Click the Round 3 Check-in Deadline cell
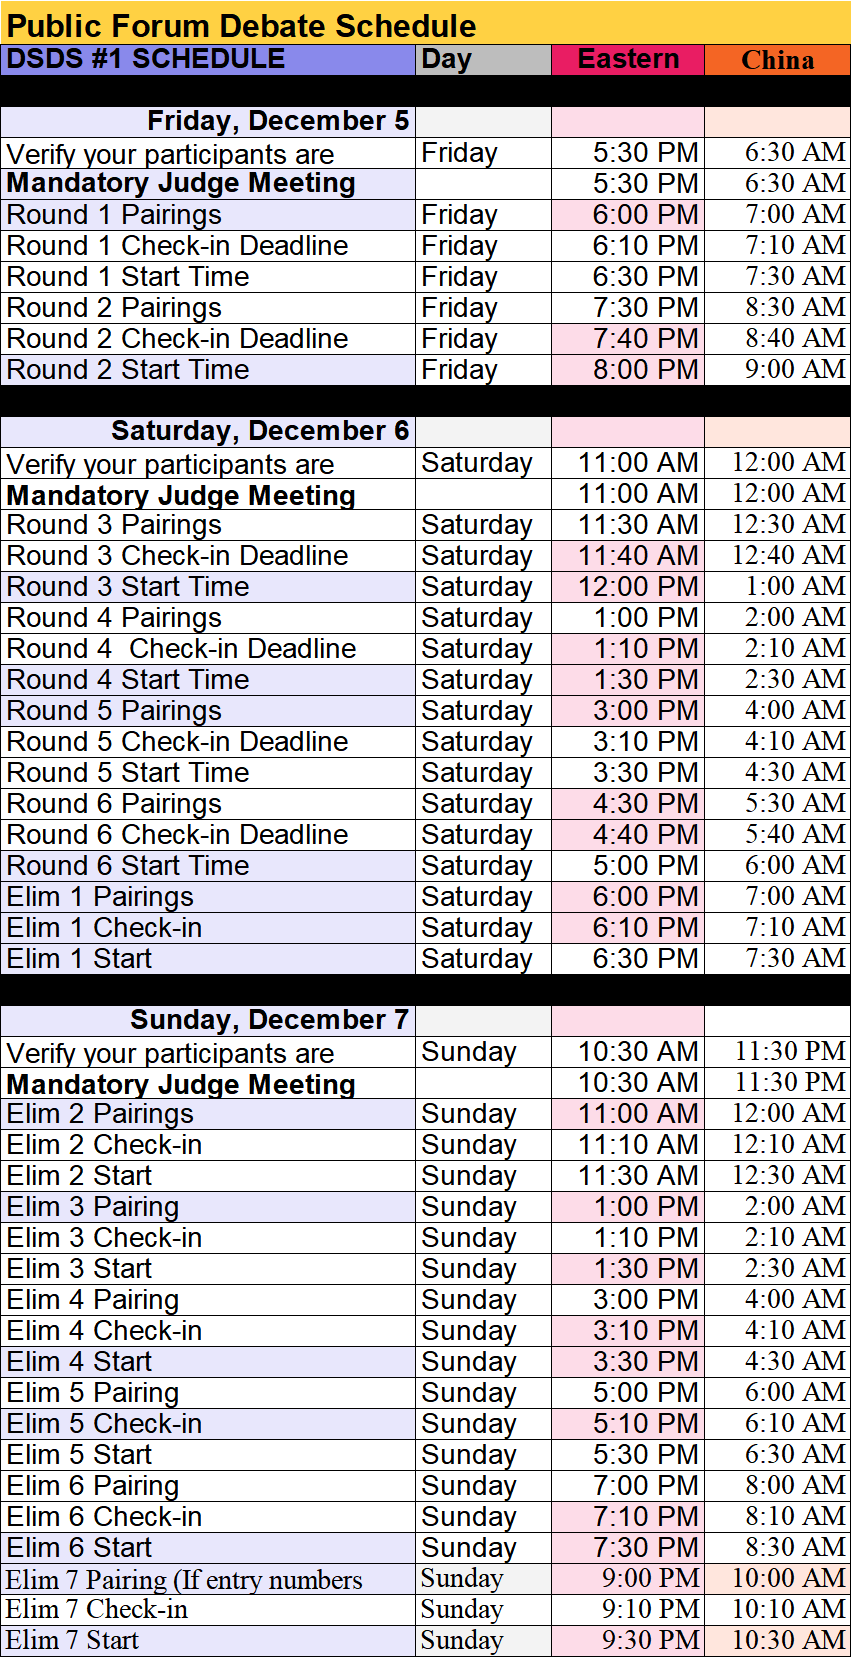Image resolution: width=851 pixels, height=1657 pixels. [177, 556]
